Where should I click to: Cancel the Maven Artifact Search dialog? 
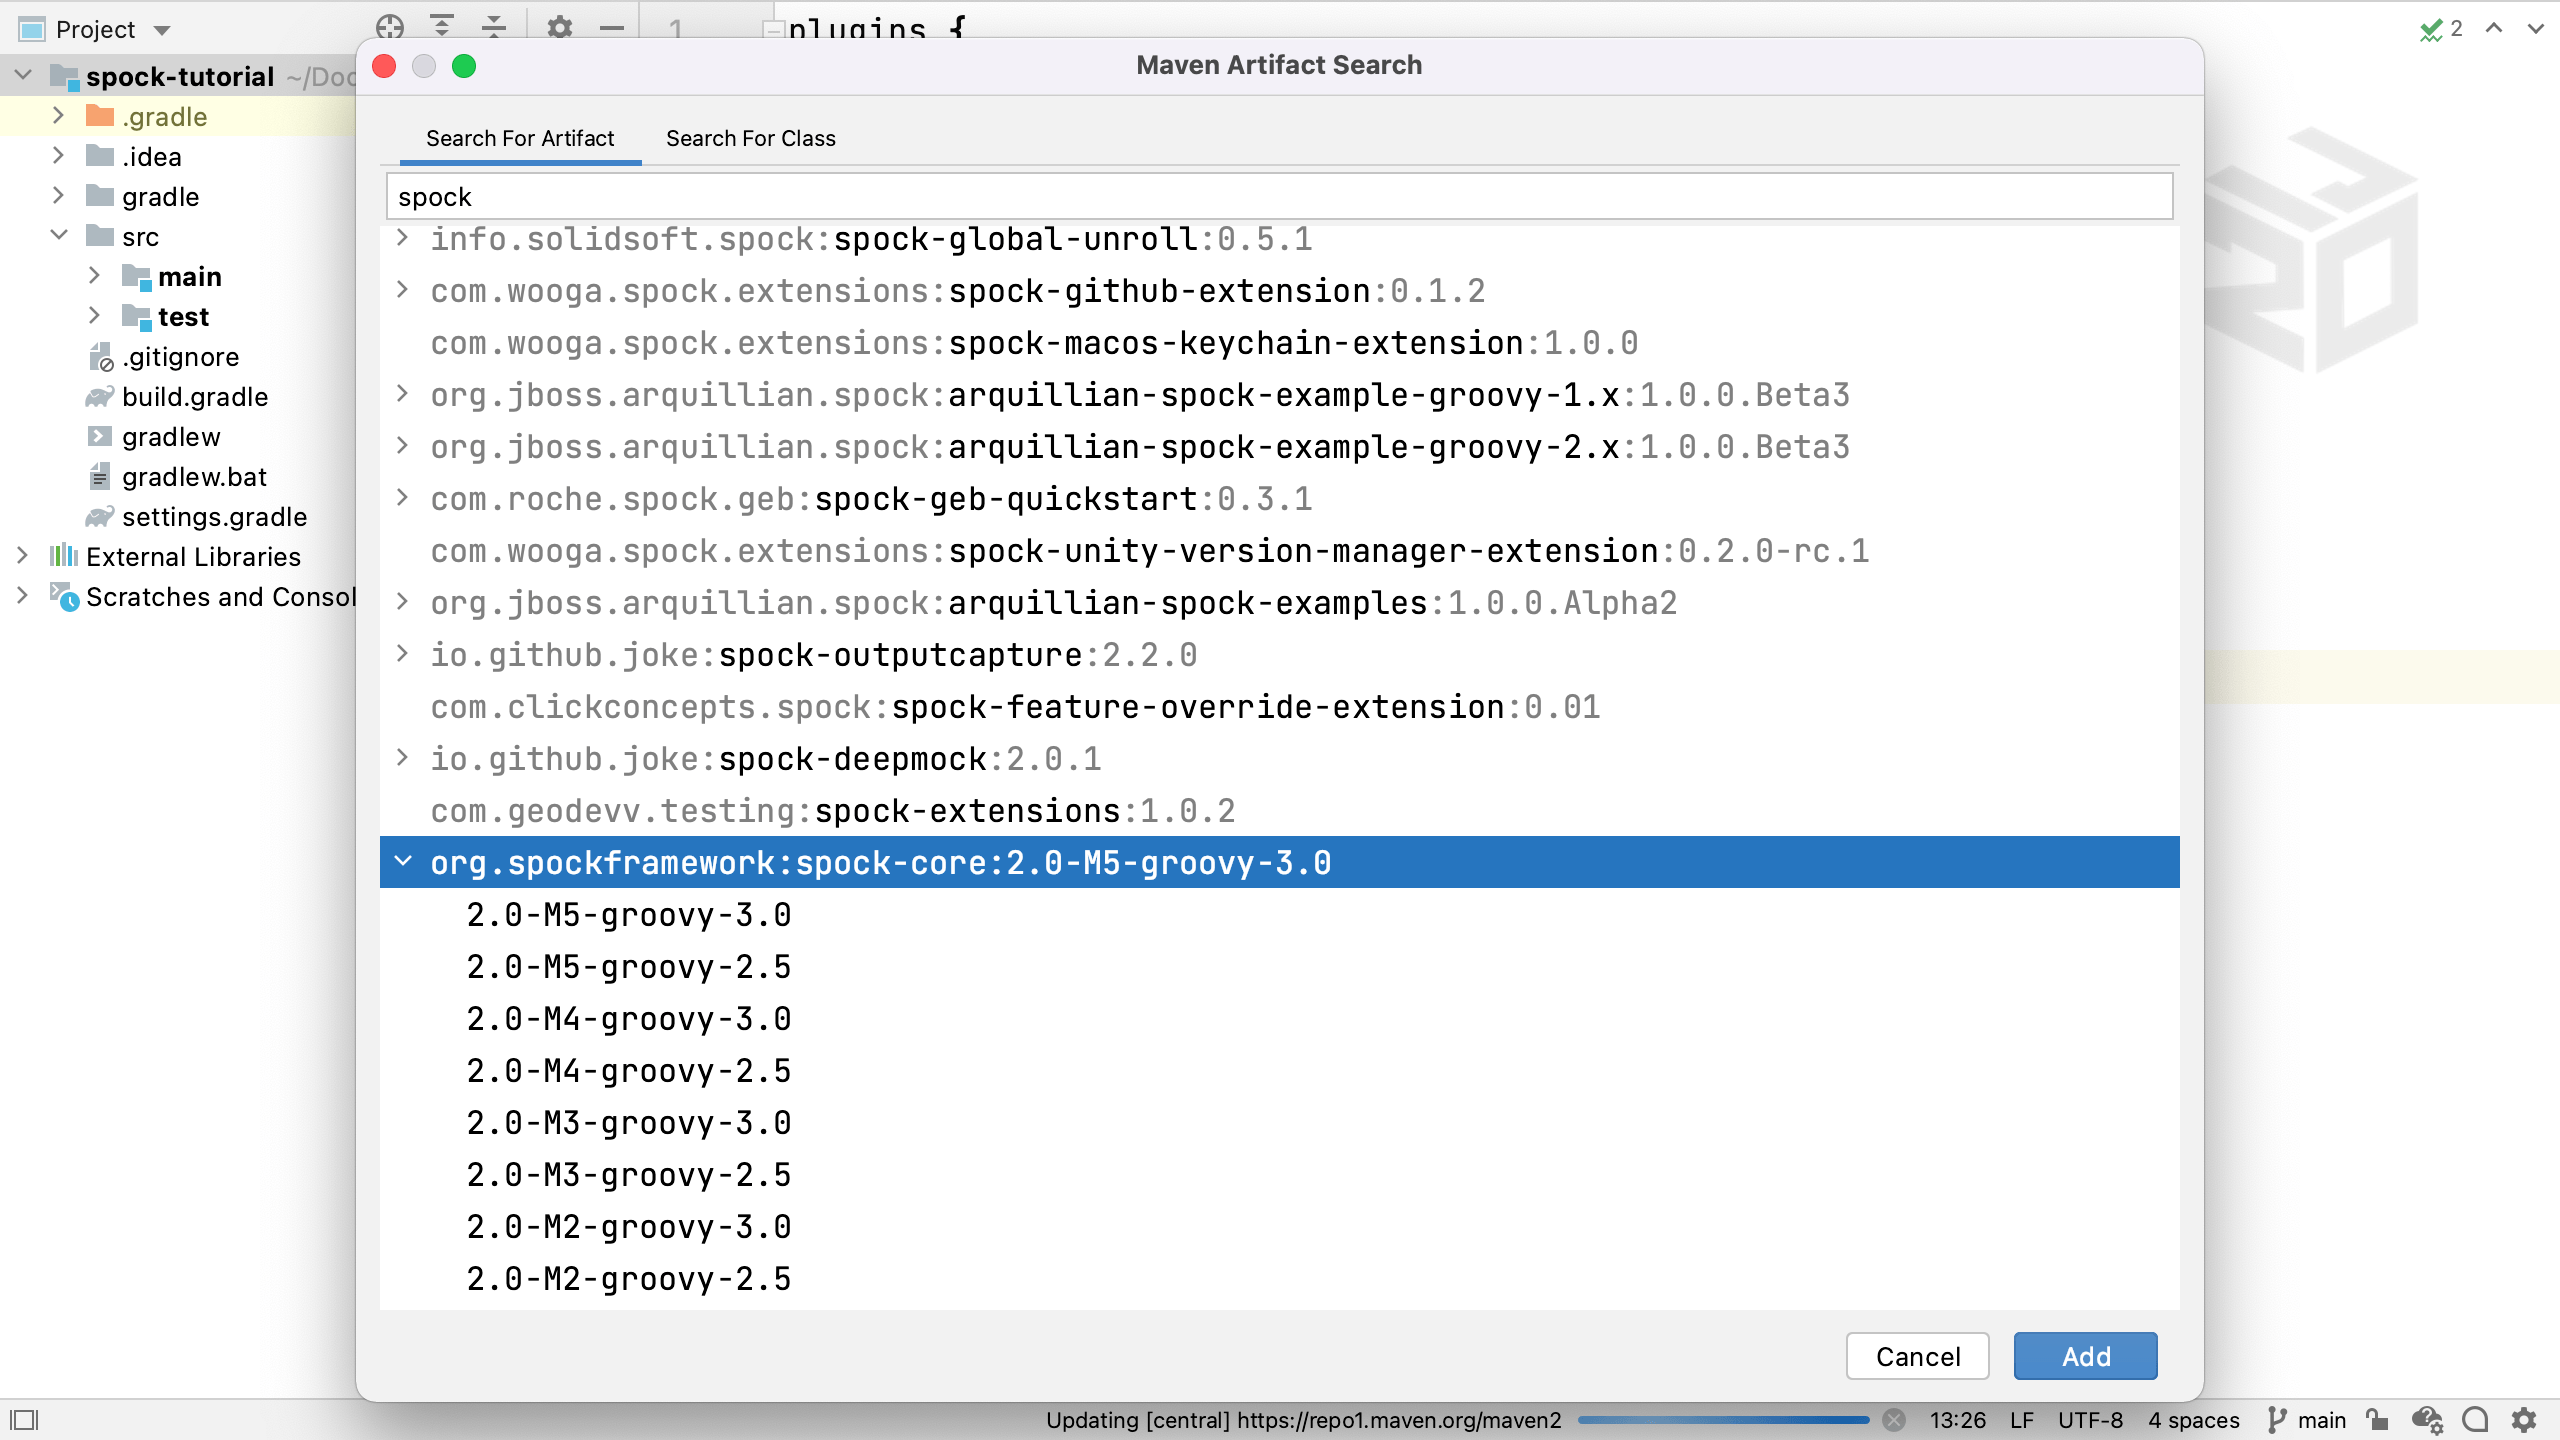tap(1915, 1356)
